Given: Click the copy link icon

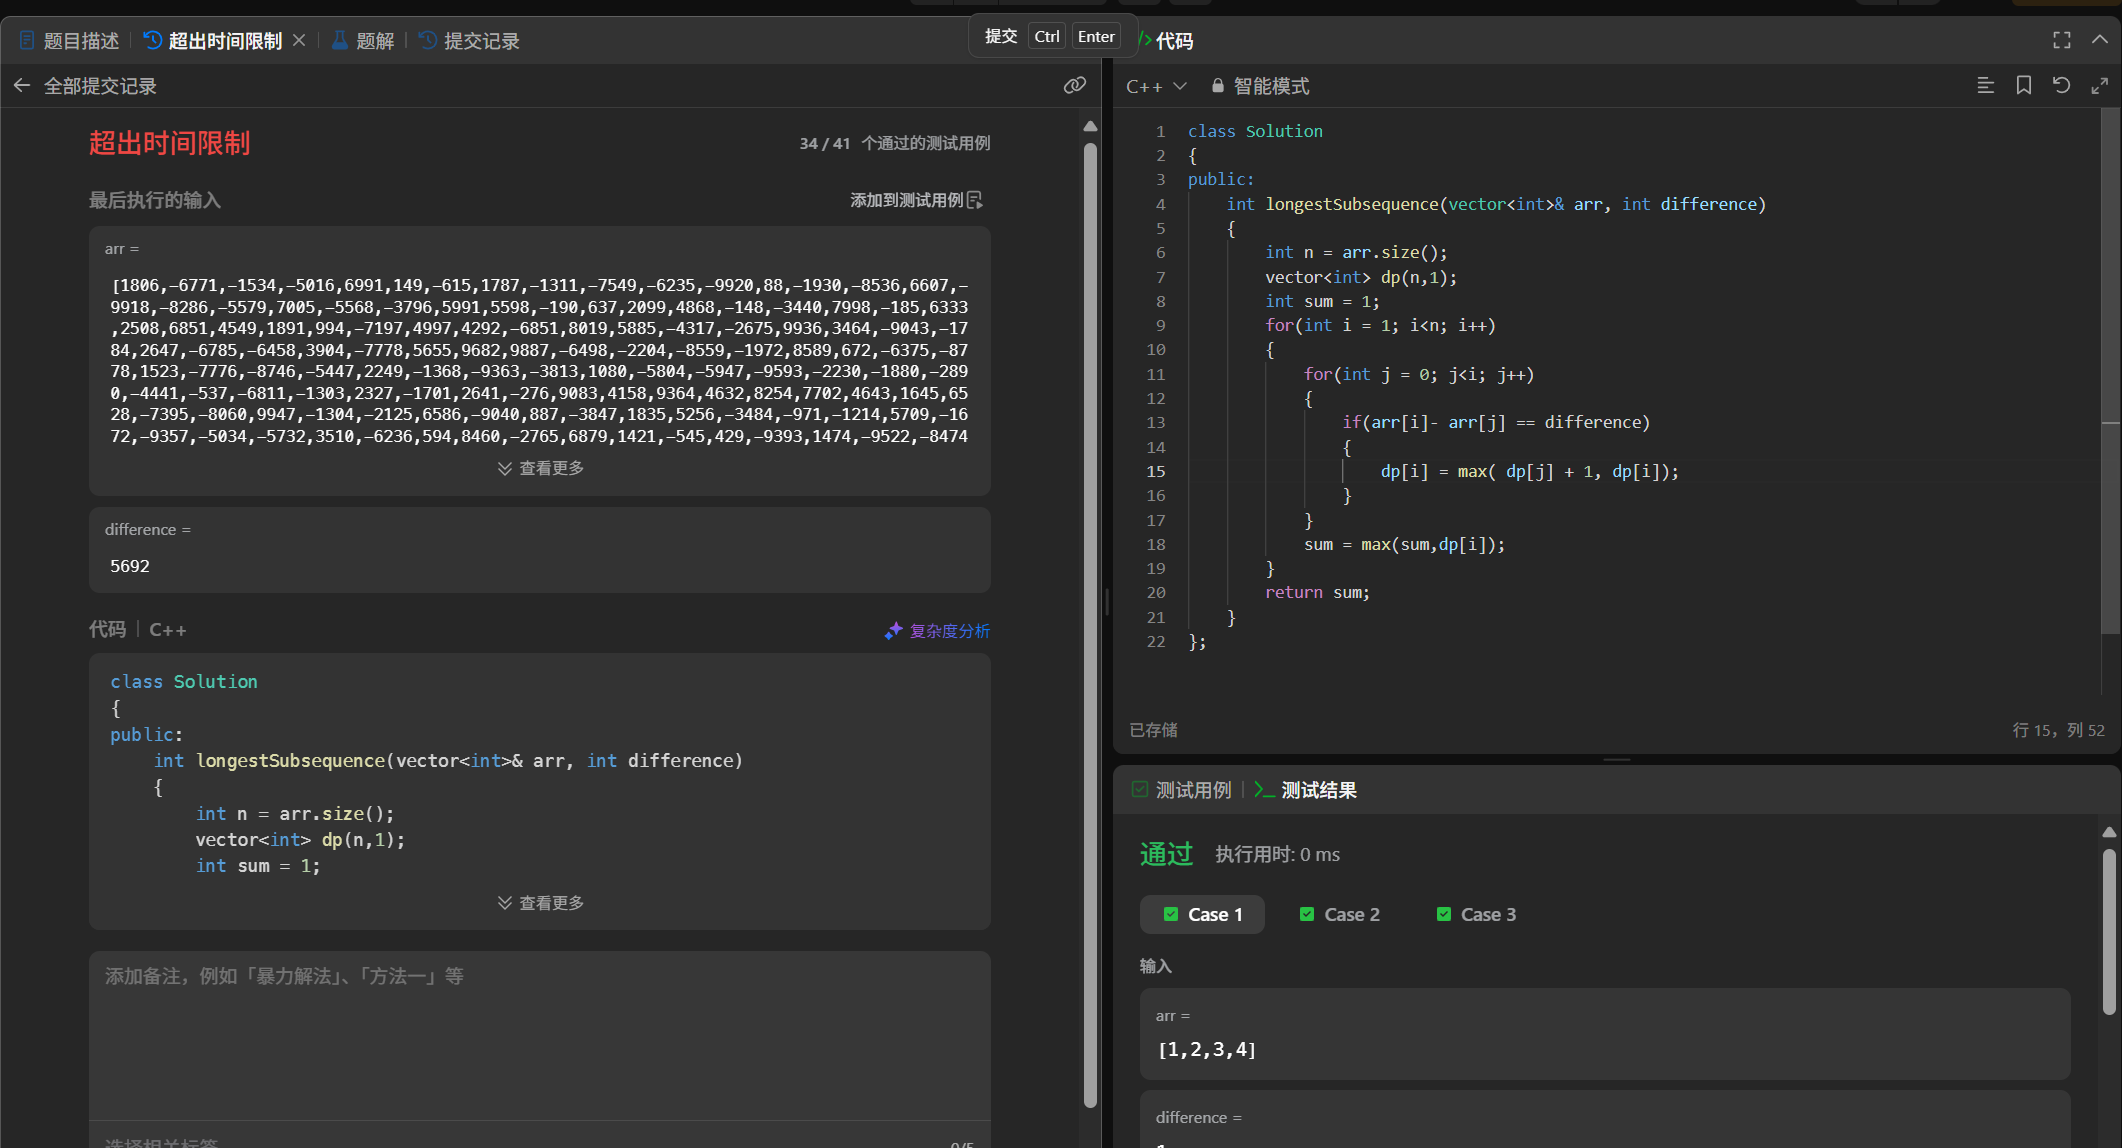Looking at the screenshot, I should pos(1075,86).
